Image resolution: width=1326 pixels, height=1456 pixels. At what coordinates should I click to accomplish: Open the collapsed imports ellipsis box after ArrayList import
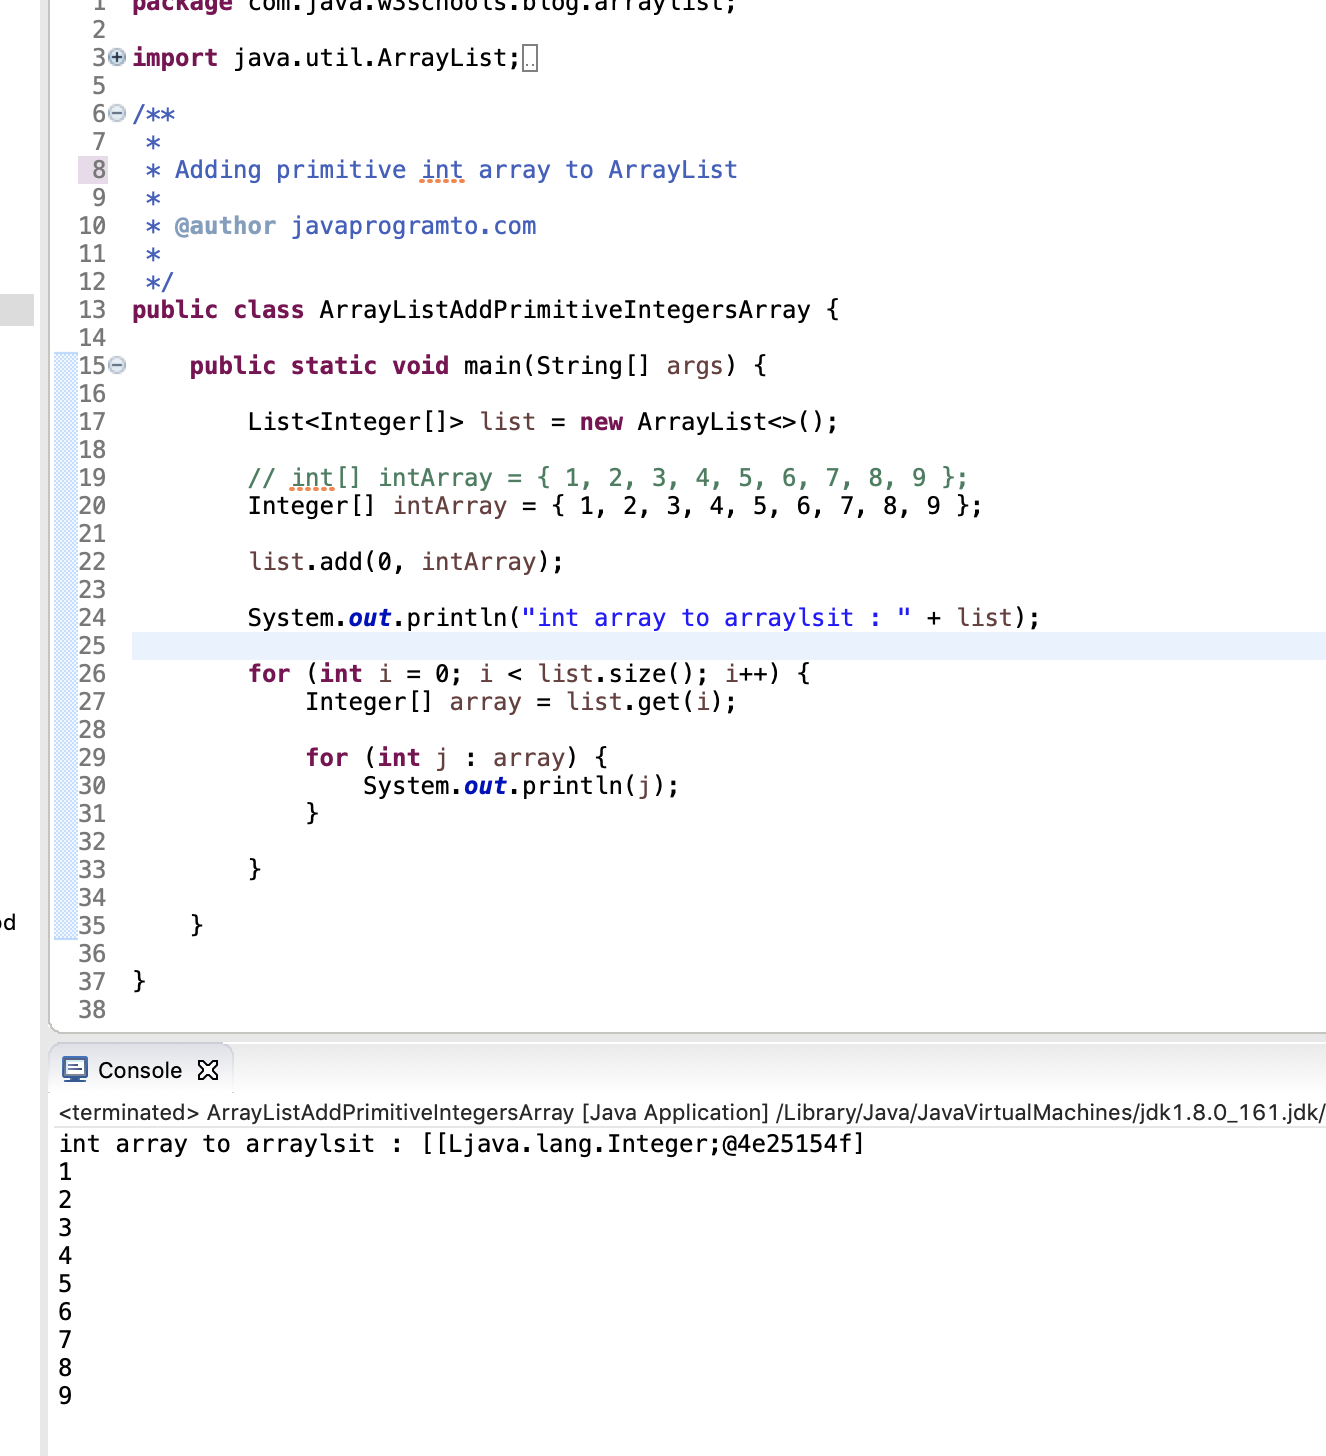528,57
